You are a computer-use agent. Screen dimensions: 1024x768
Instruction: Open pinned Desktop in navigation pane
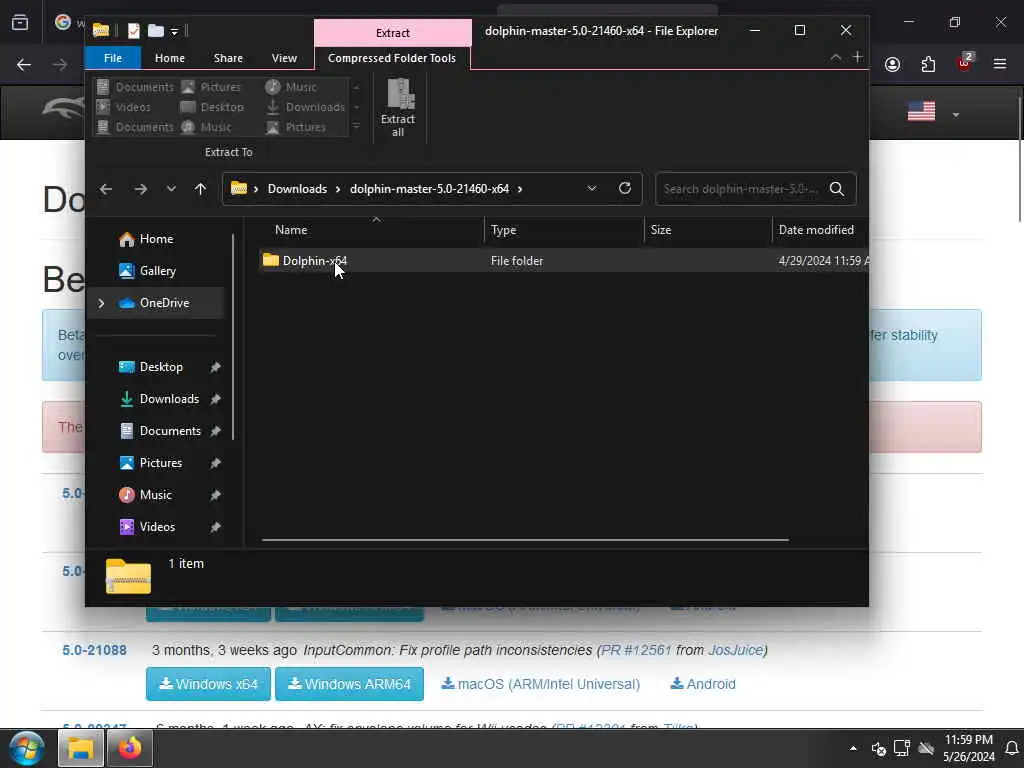tap(161, 367)
